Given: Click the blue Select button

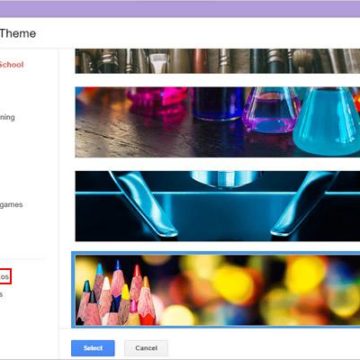Looking at the screenshot, I should 93,348.
